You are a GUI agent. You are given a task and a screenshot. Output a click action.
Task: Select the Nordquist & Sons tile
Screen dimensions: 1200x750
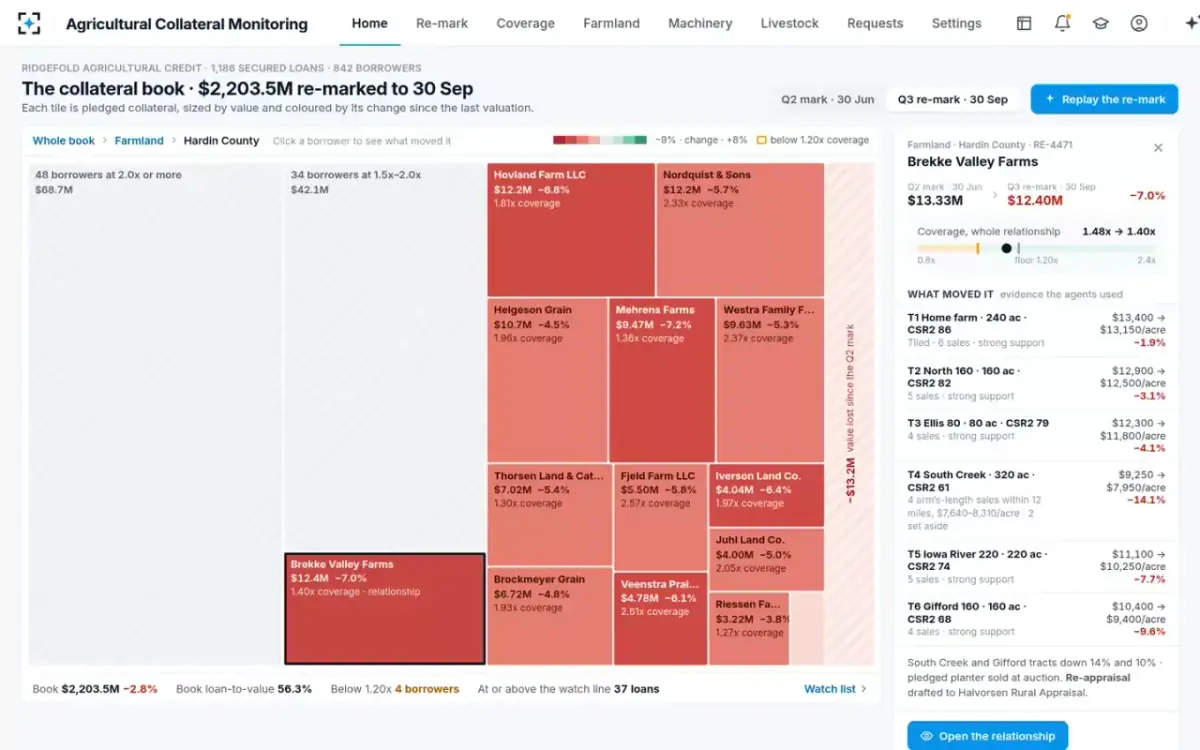click(741, 230)
